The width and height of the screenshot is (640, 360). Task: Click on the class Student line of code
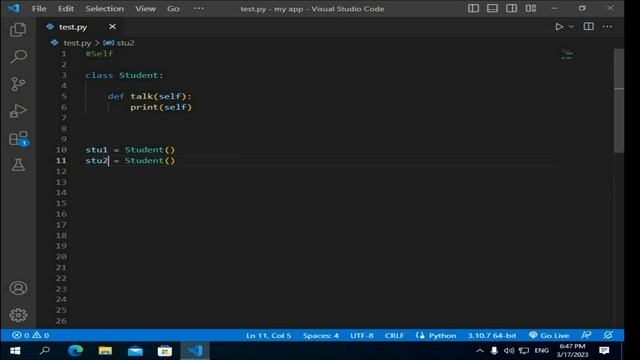click(124, 75)
